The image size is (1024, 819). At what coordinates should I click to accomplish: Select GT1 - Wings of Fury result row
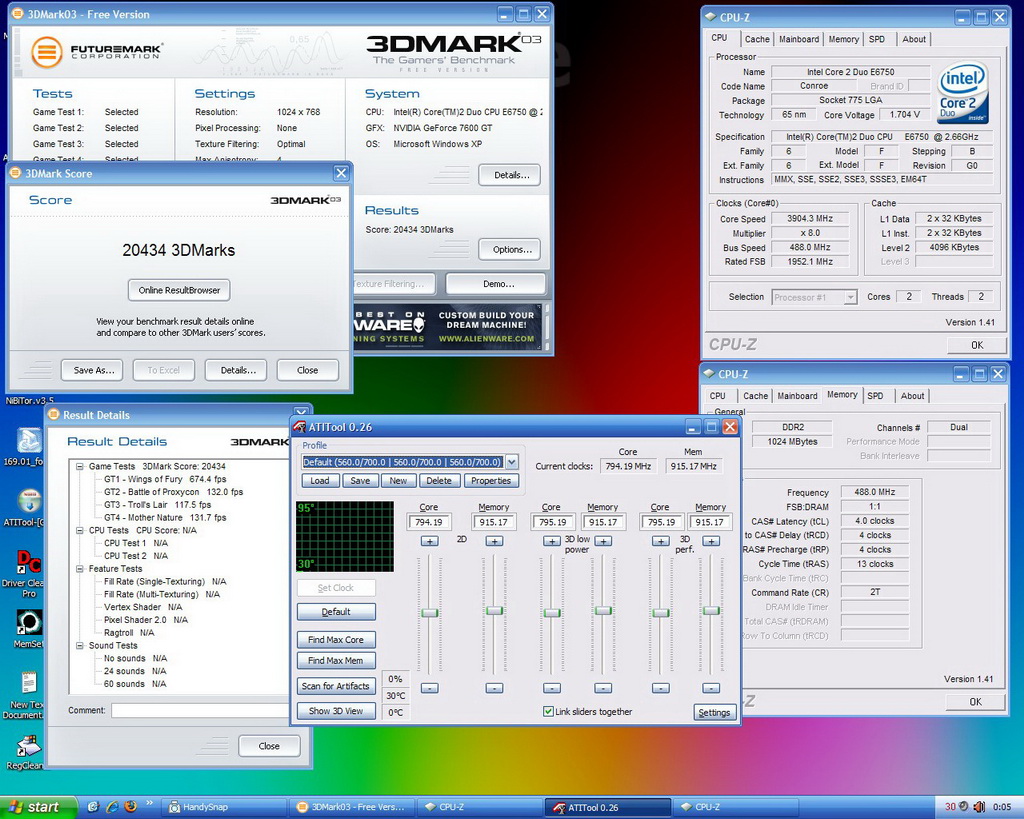(x=165, y=479)
